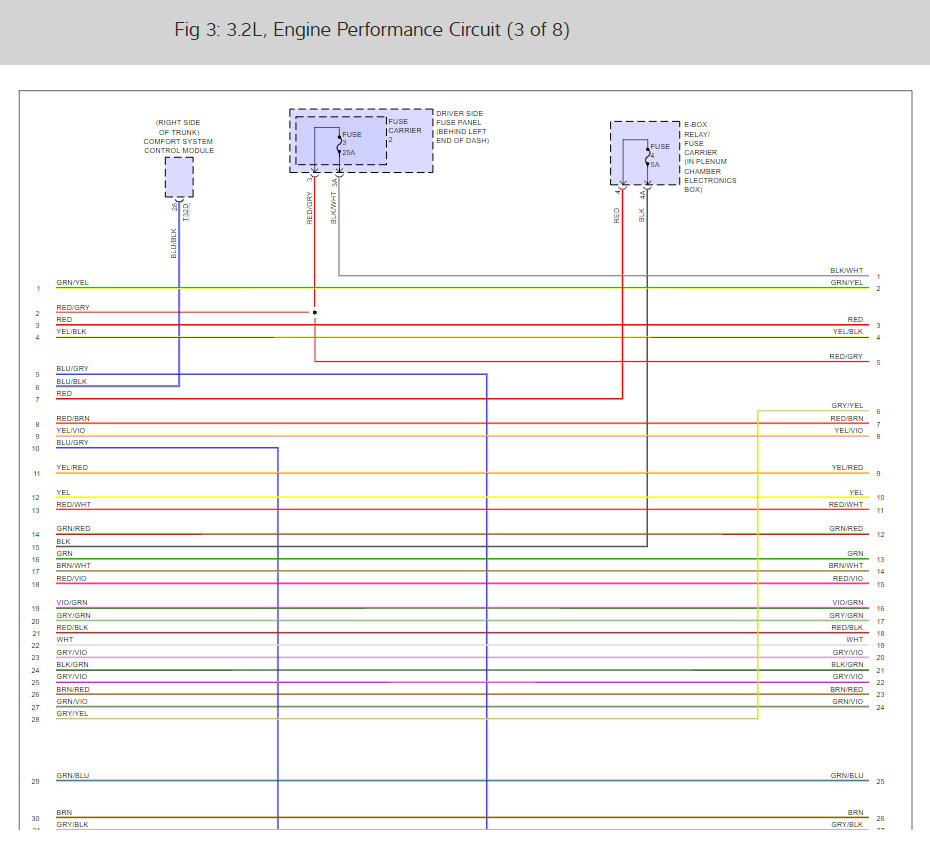Click BLK/WHT label at right pin 1
The height and width of the screenshot is (847, 930).
[846, 270]
